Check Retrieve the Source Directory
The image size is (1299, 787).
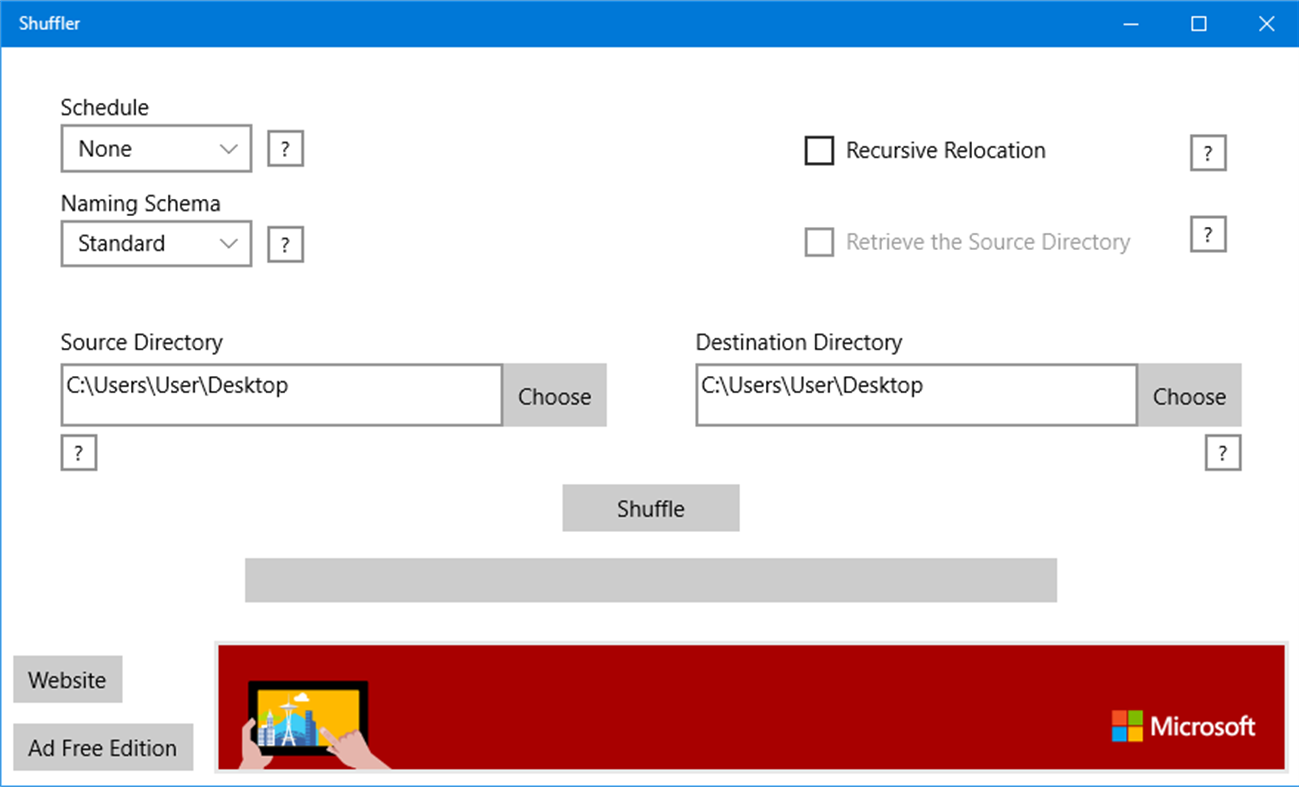pyautogui.click(x=819, y=242)
